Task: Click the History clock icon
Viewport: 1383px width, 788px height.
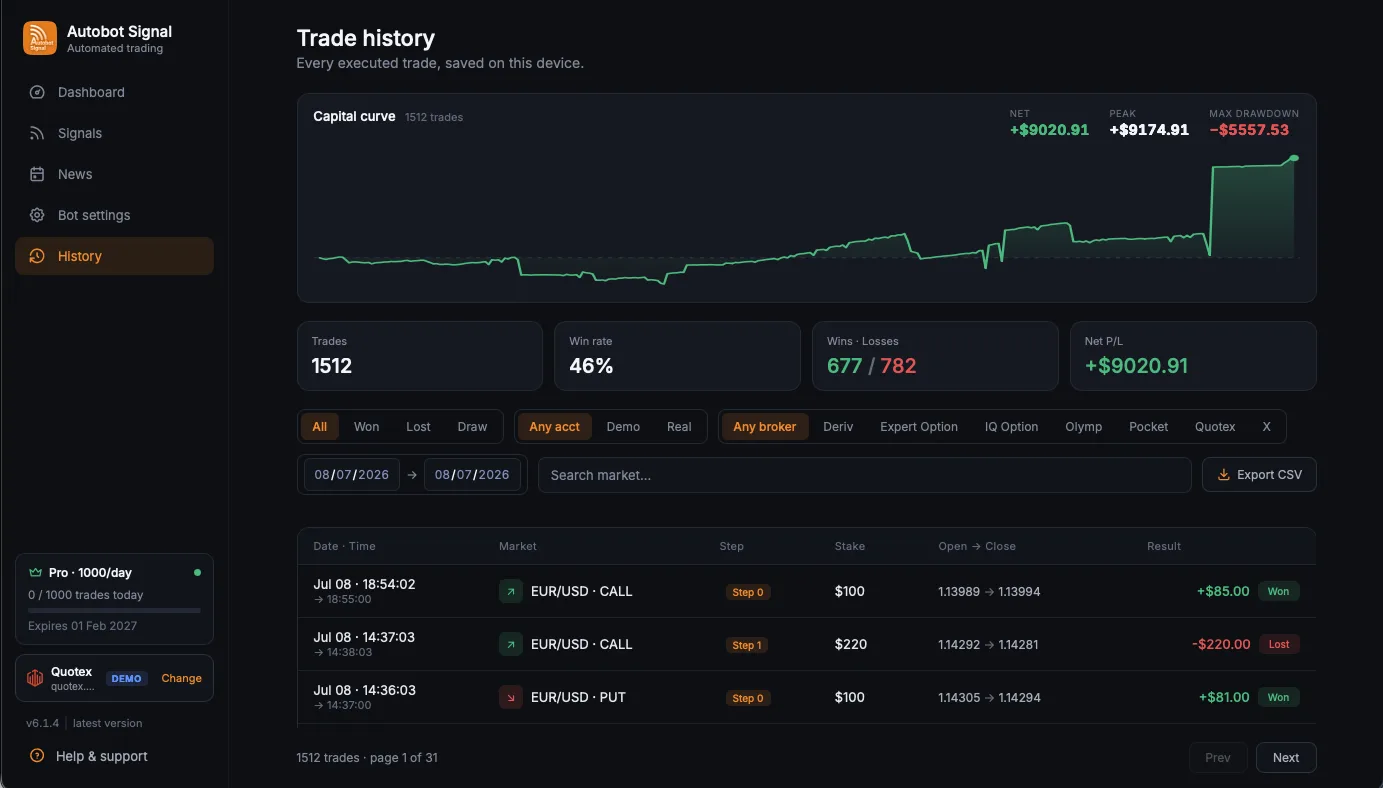Action: coord(37,256)
